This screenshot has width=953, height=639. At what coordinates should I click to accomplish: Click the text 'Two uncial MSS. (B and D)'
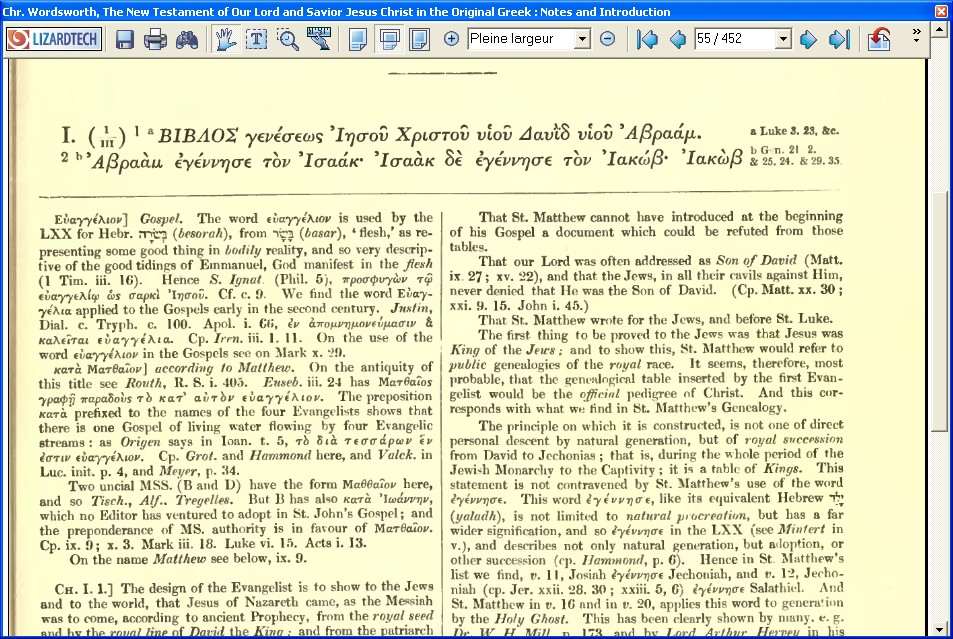click(154, 486)
